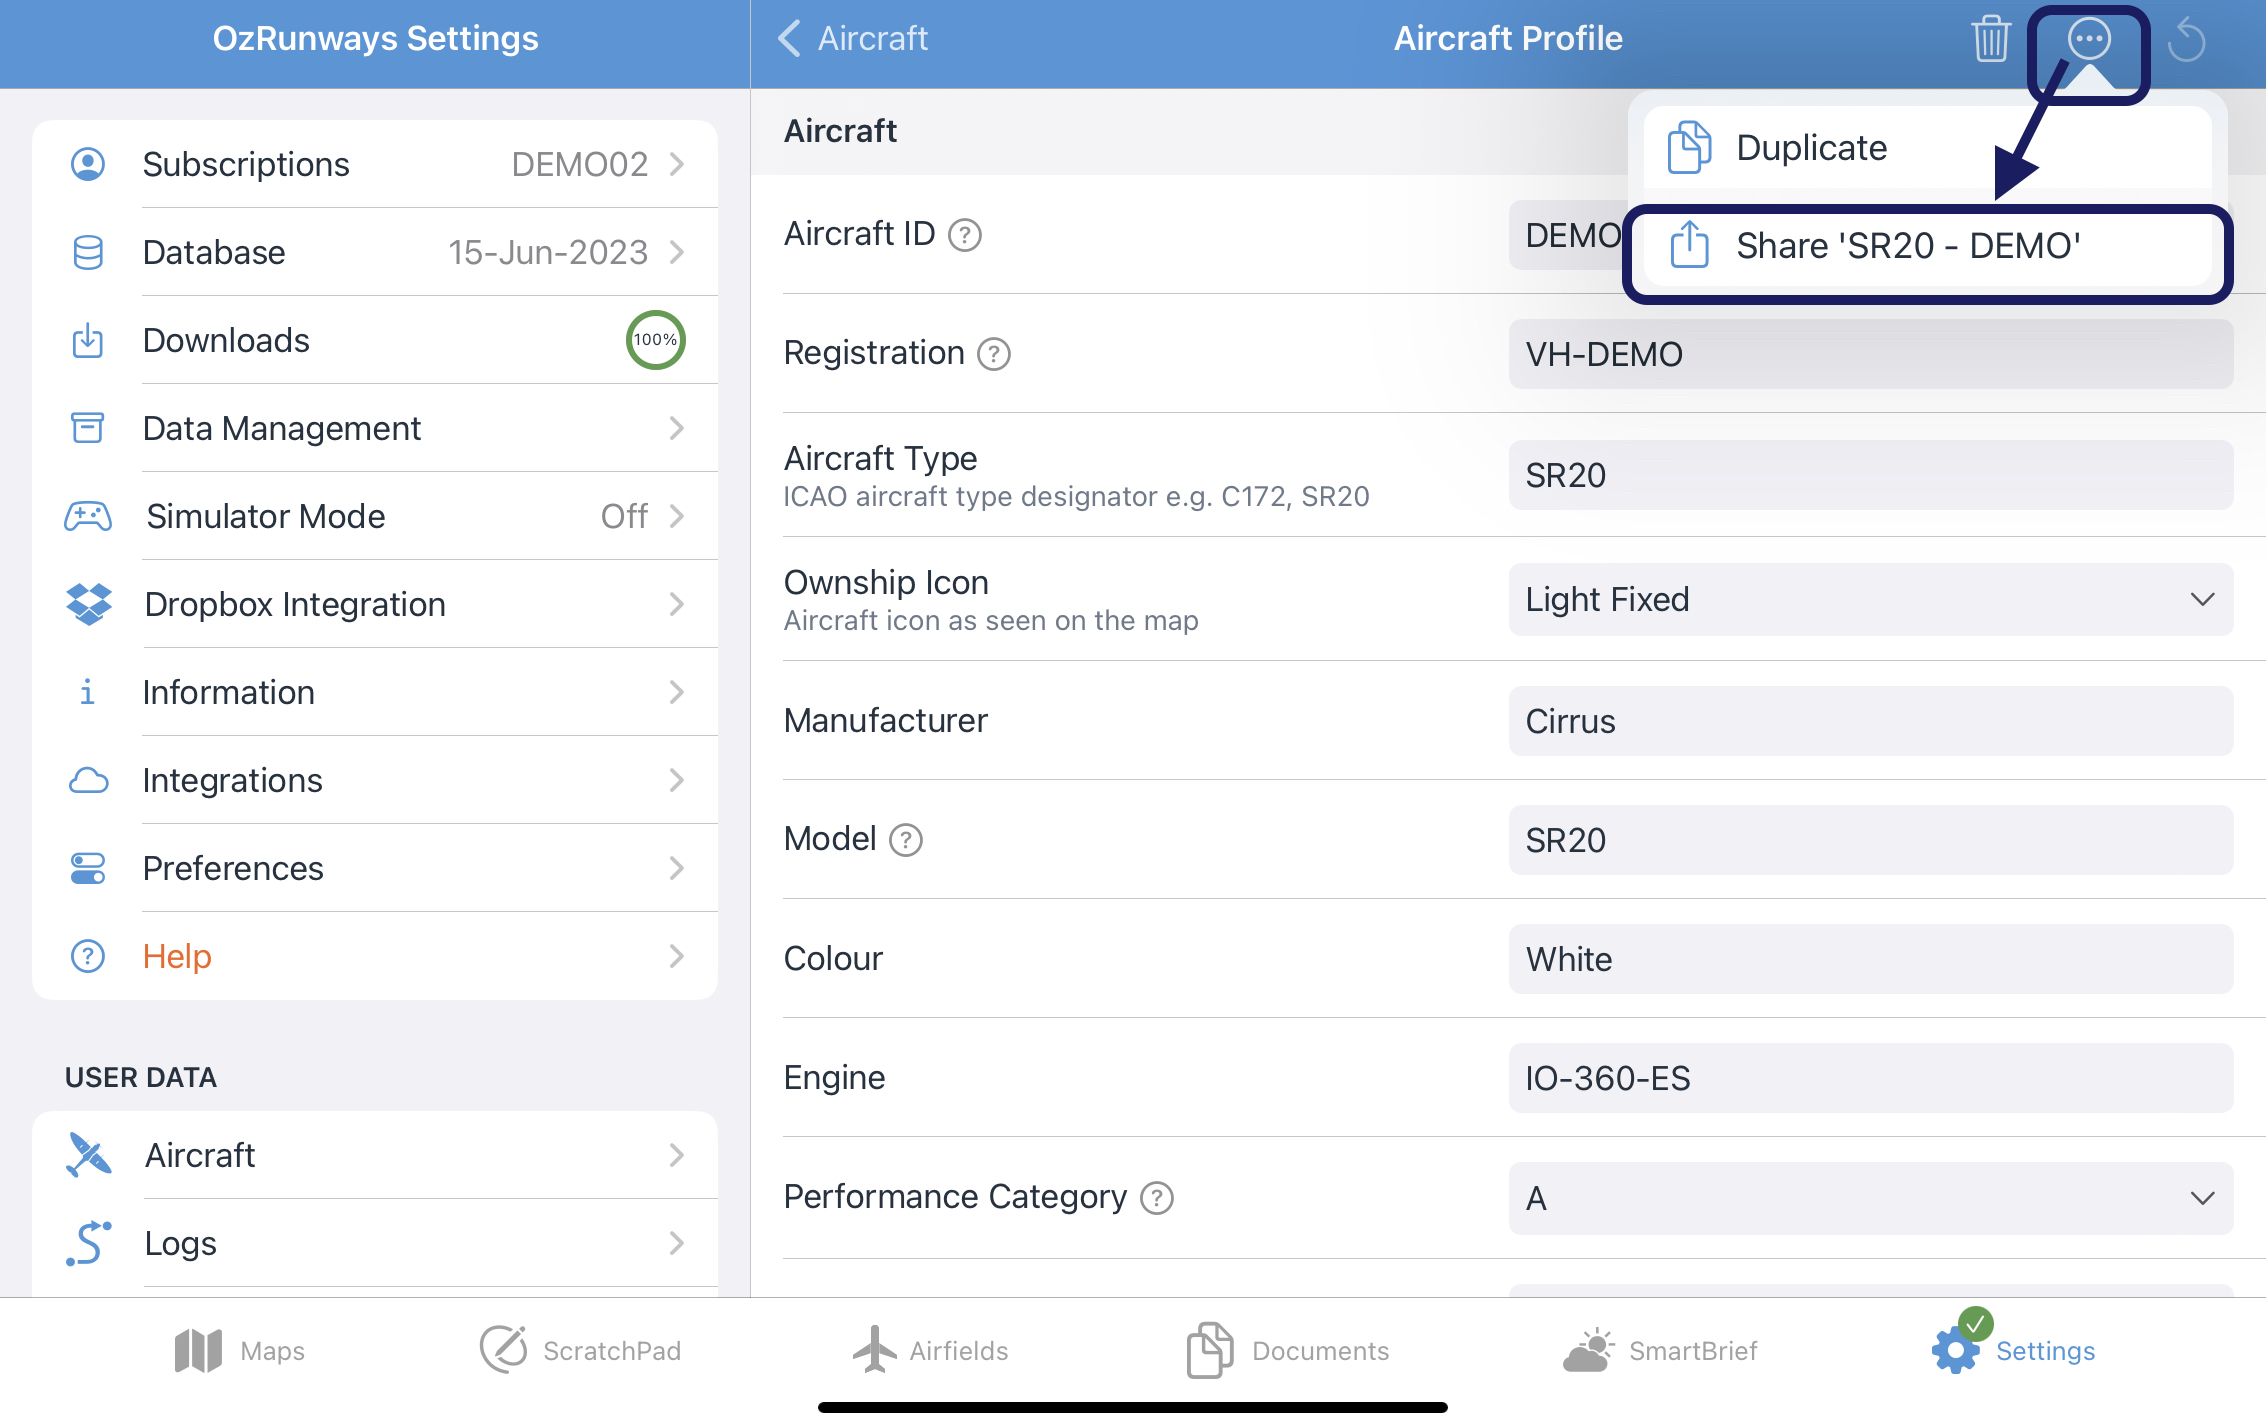The width and height of the screenshot is (2266, 1428).
Task: Expand Subscriptions row chevron
Action: [x=677, y=164]
